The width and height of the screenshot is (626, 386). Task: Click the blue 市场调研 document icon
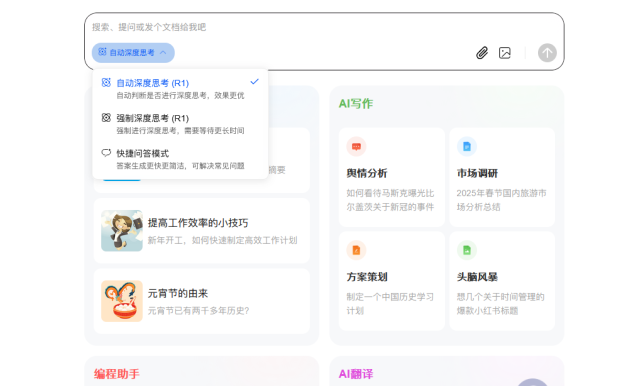[467, 146]
